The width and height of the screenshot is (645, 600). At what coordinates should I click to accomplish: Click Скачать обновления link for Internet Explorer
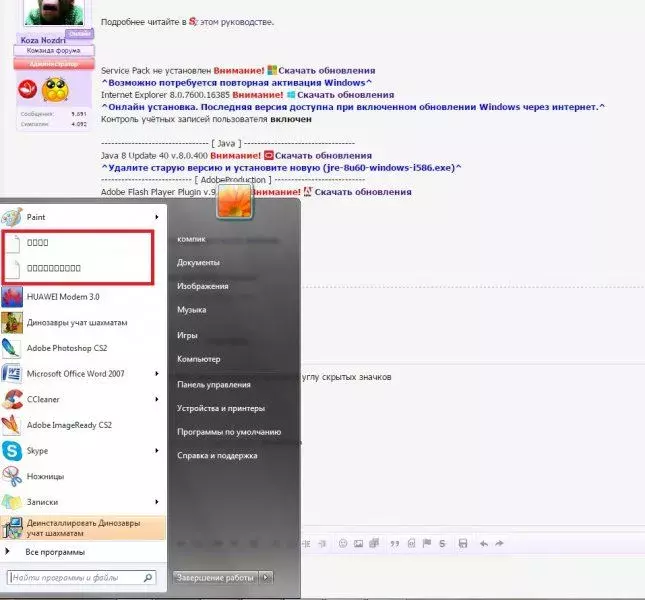346,95
